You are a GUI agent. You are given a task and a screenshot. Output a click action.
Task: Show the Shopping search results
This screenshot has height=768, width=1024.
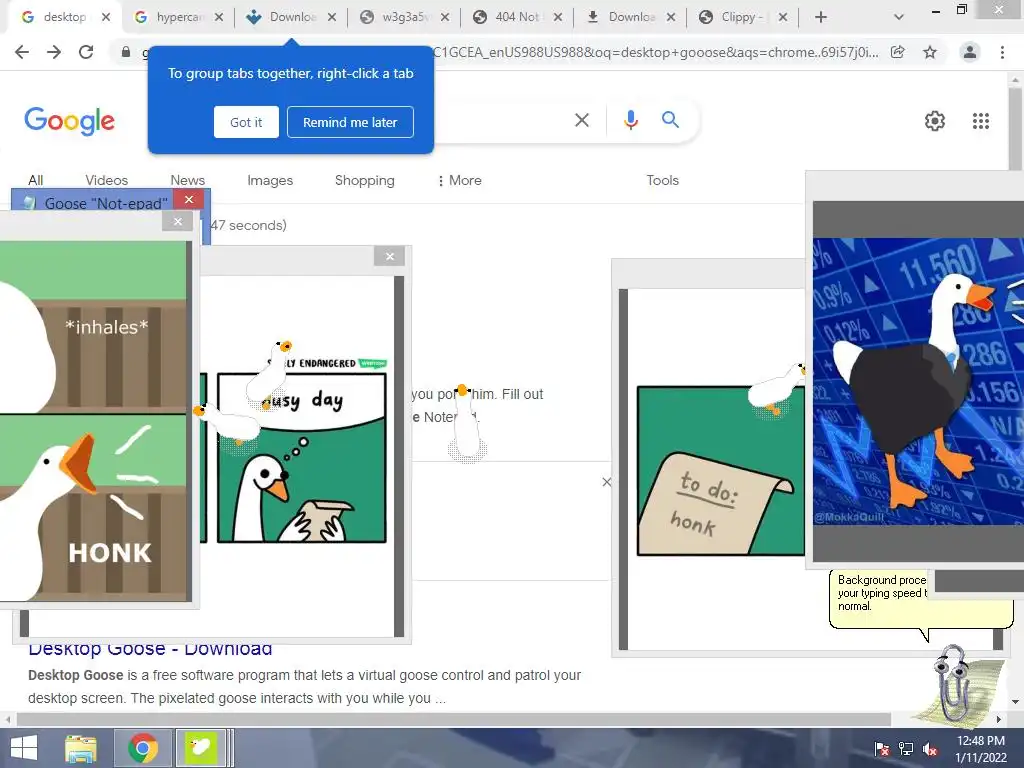tap(364, 180)
